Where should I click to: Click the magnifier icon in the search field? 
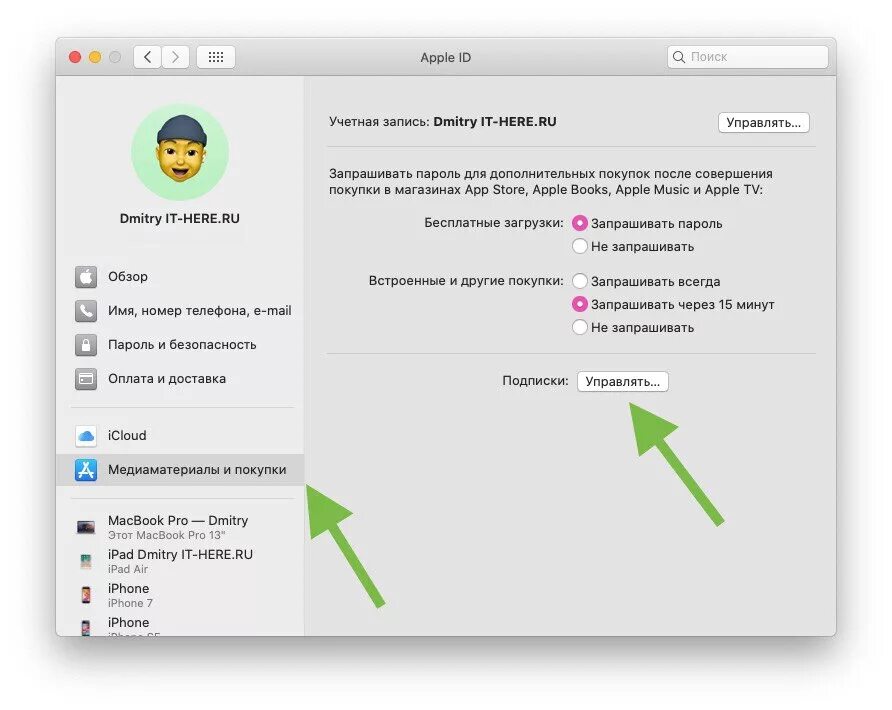click(x=679, y=57)
